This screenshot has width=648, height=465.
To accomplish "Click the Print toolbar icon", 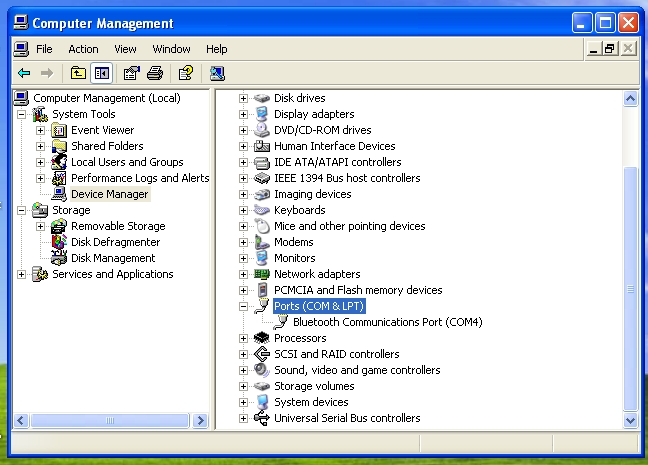I will pyautogui.click(x=155, y=73).
